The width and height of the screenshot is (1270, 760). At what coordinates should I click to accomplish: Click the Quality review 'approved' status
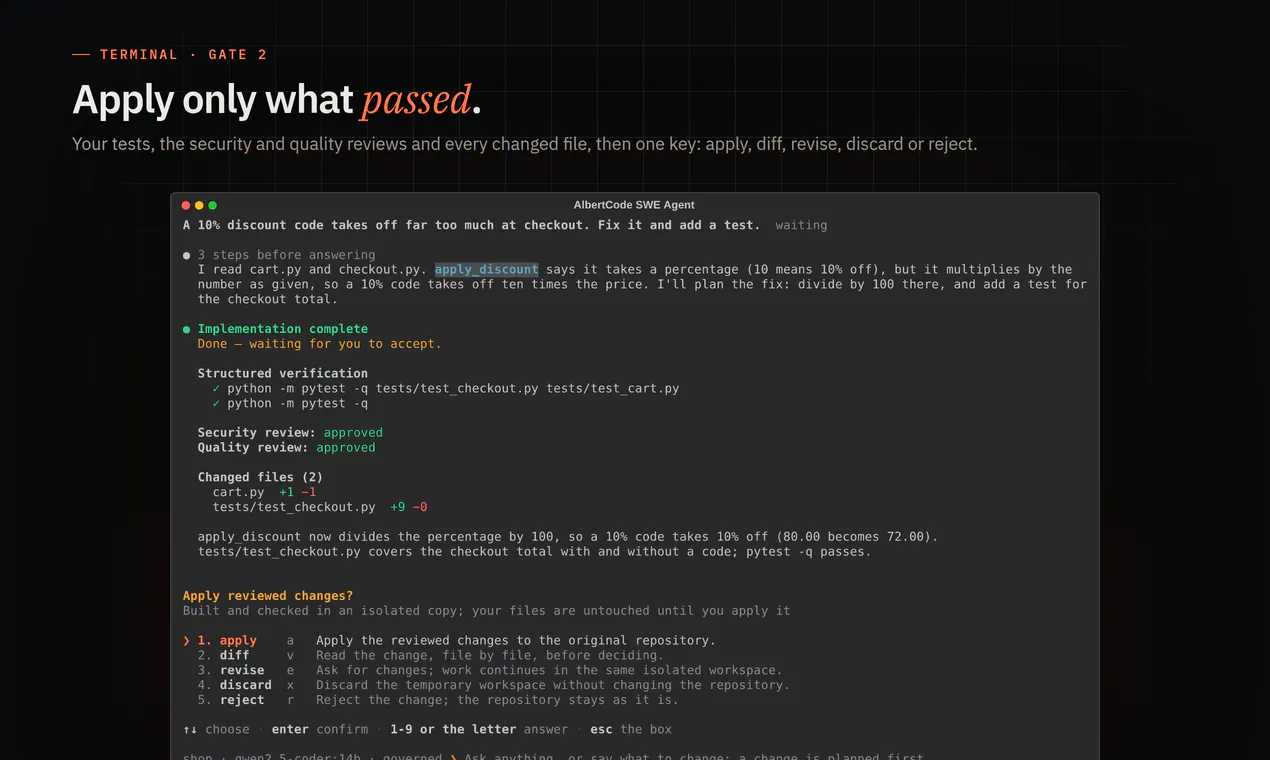coord(346,448)
